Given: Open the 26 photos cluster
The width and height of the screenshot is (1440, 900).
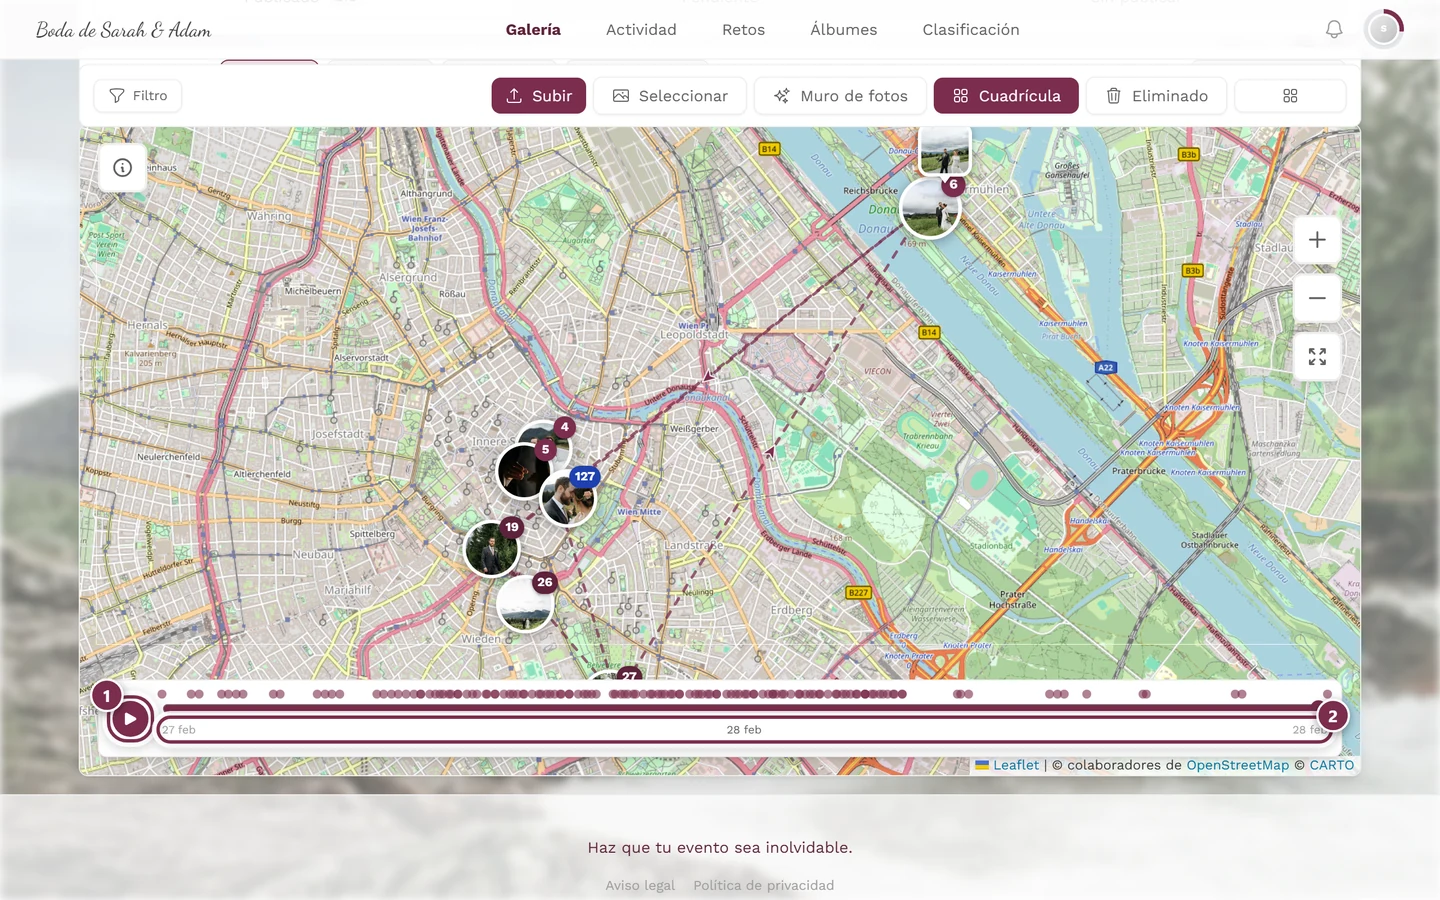Looking at the screenshot, I should [x=524, y=603].
